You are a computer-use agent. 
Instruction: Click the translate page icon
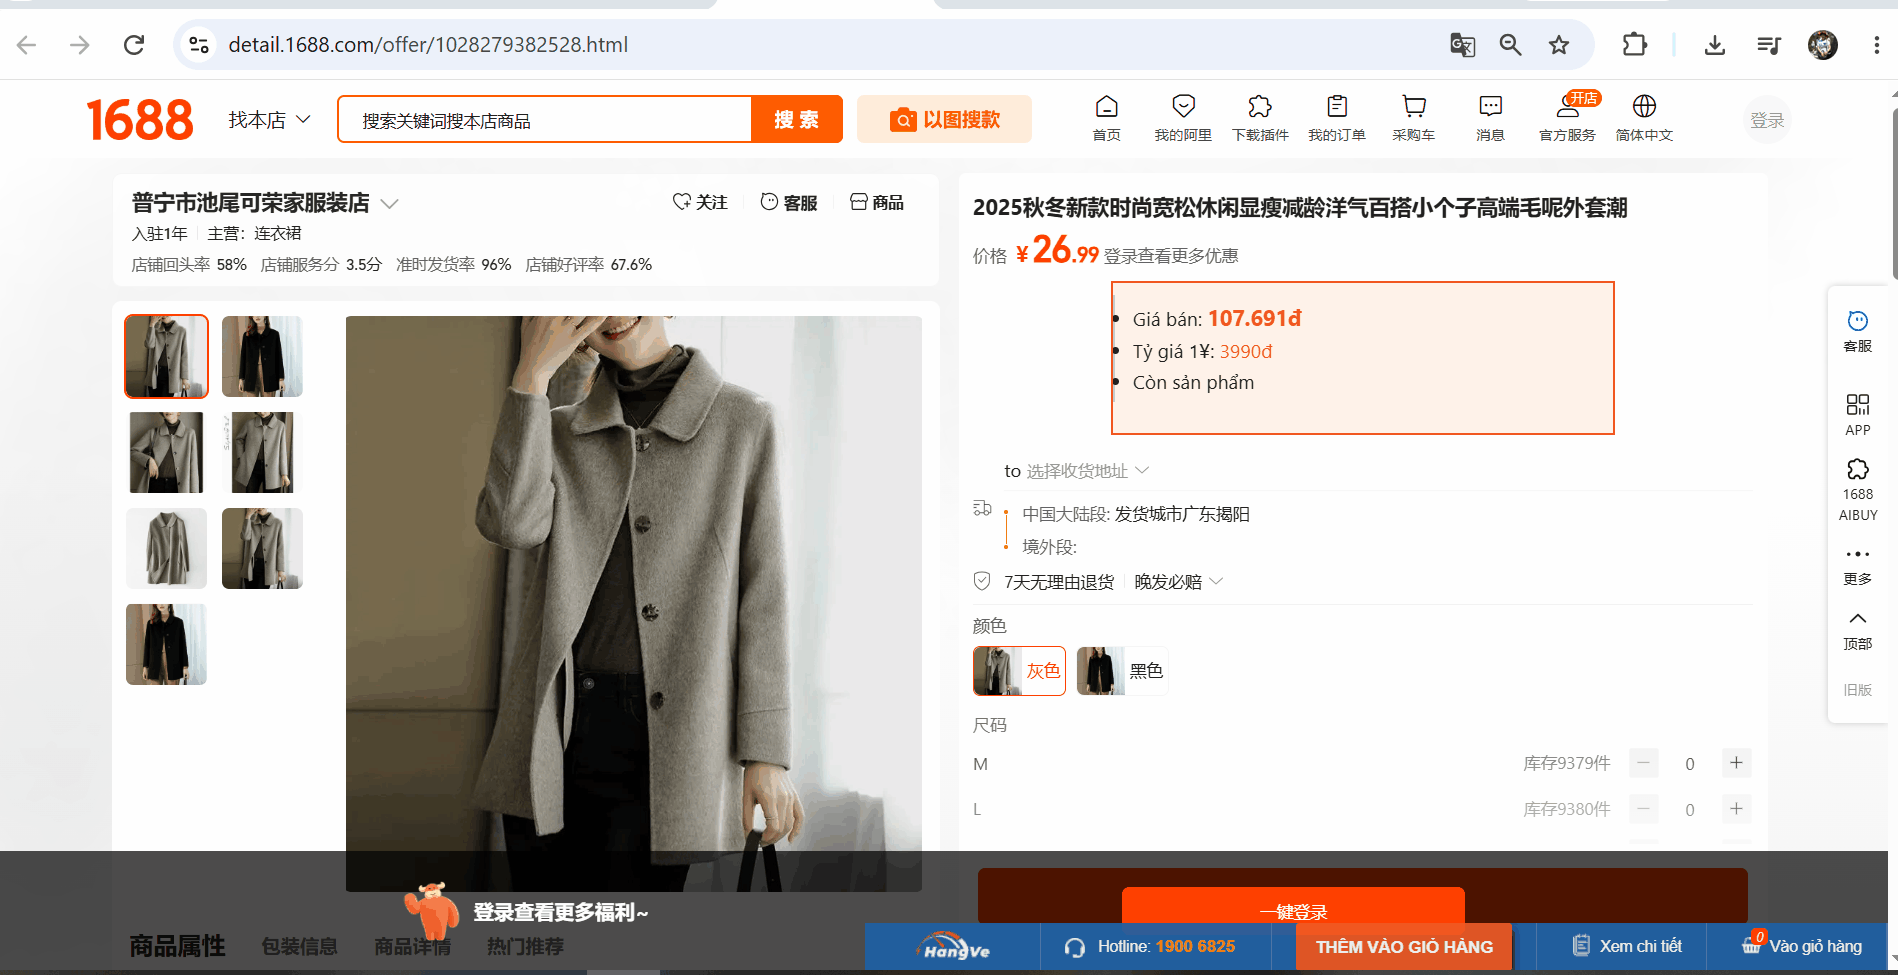1462,45
